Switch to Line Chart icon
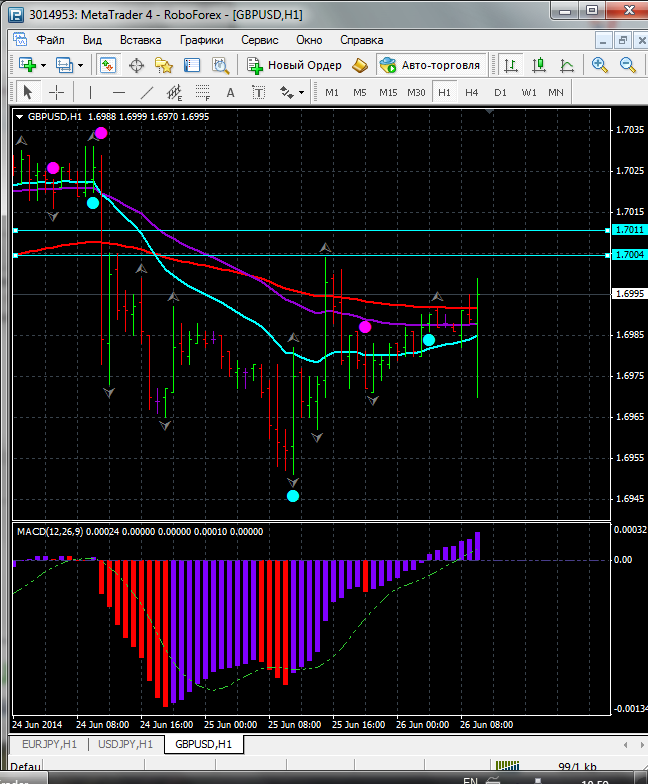The width and height of the screenshot is (660, 784). tap(566, 65)
